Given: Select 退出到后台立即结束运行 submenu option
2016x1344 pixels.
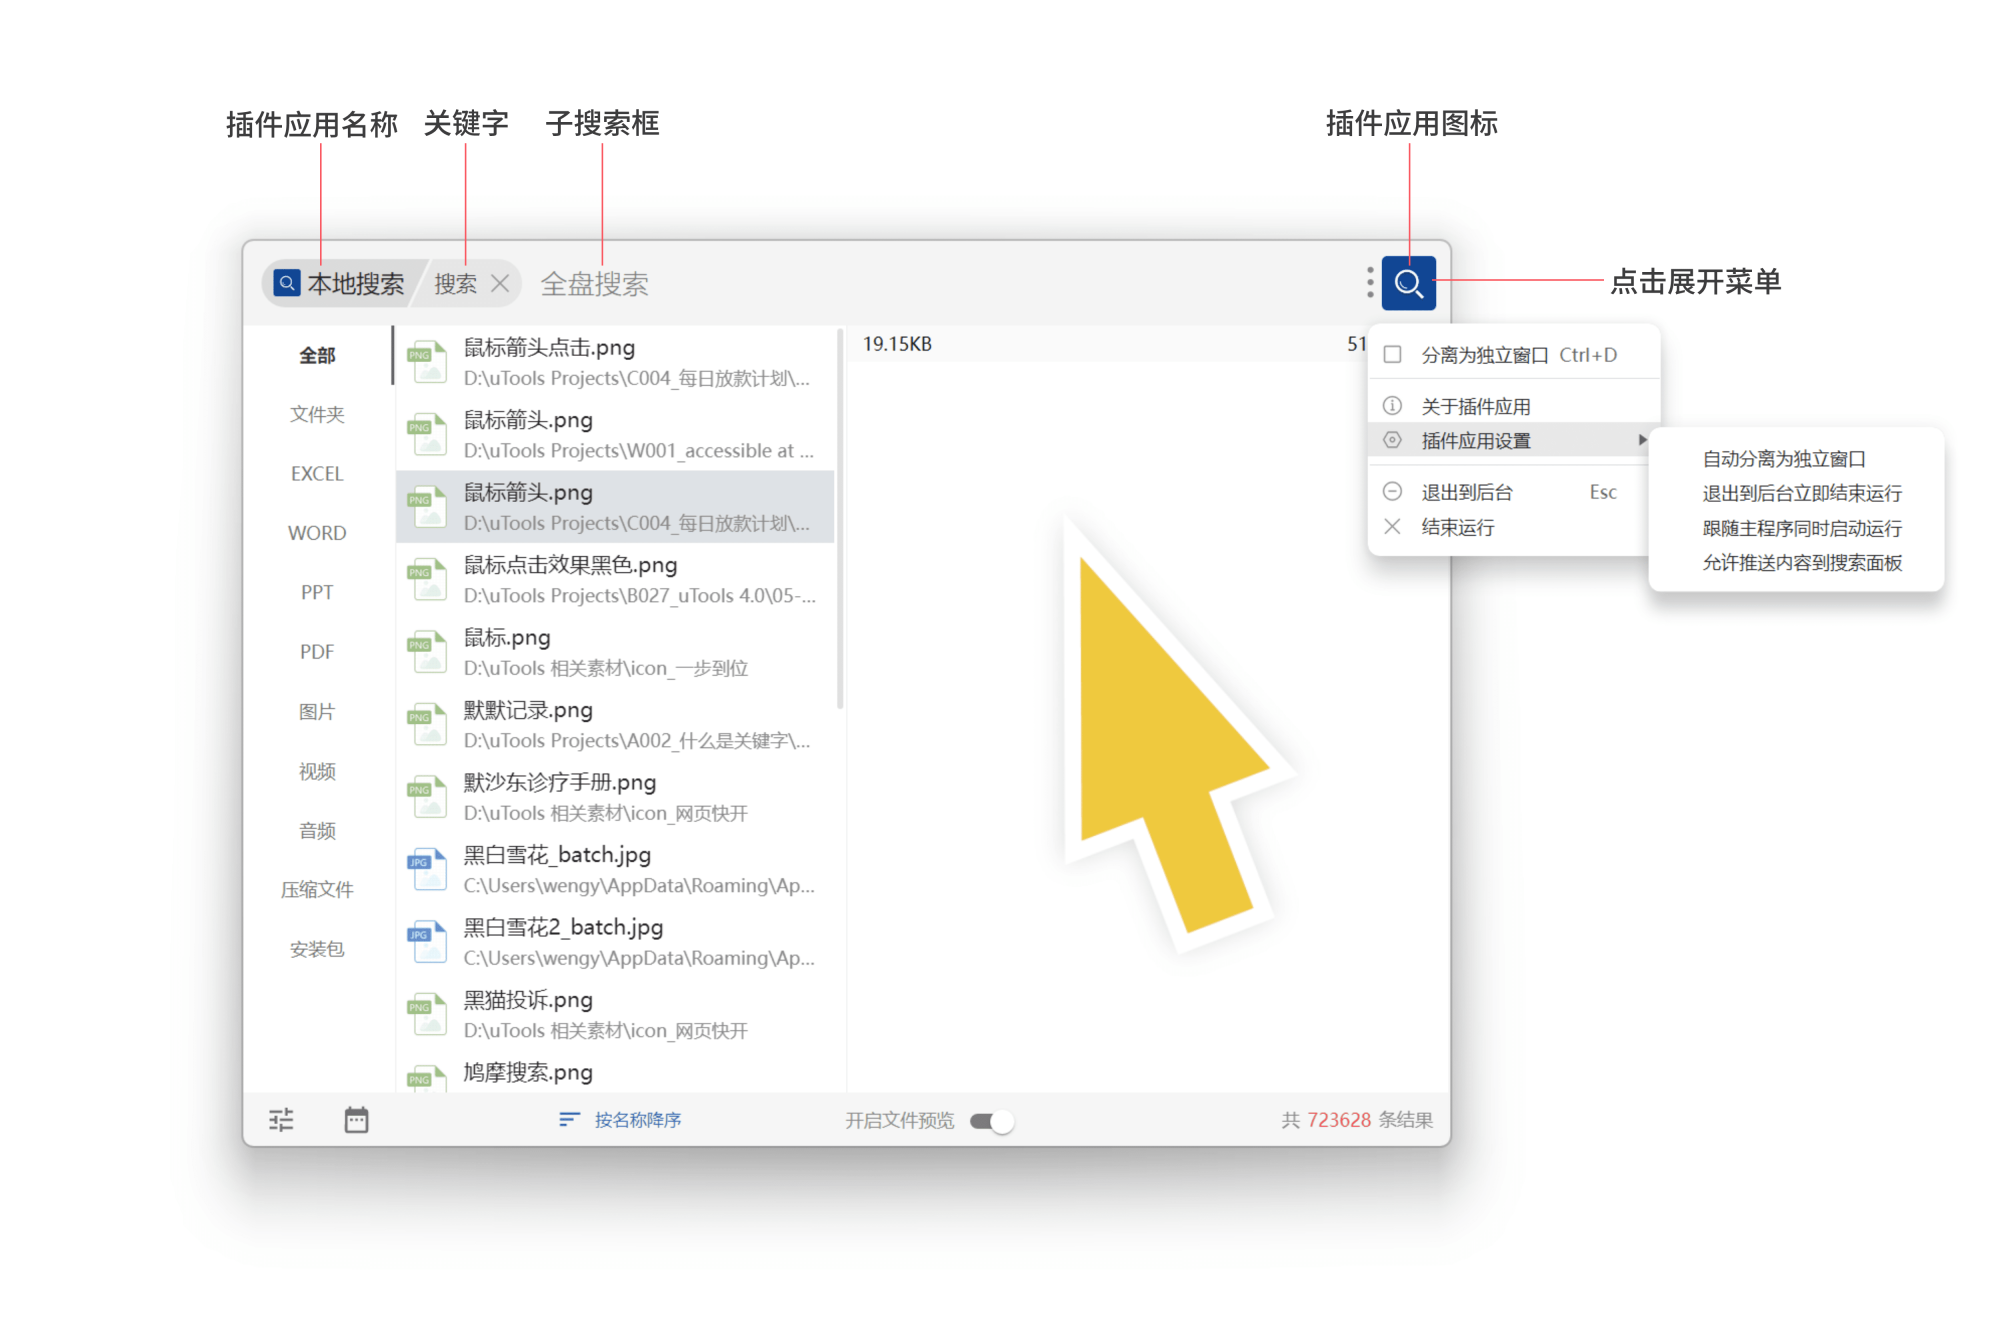Looking at the screenshot, I should [x=1802, y=494].
